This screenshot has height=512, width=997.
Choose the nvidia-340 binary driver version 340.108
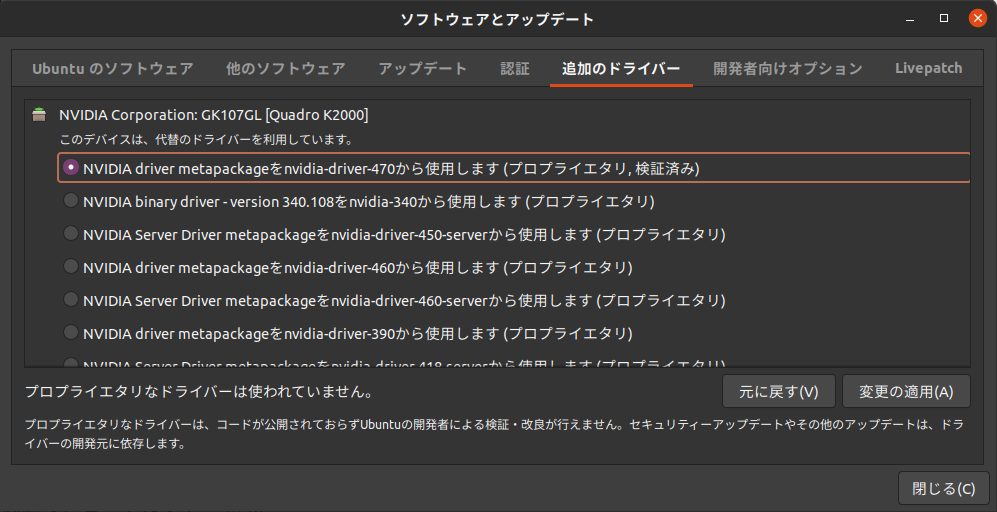71,201
